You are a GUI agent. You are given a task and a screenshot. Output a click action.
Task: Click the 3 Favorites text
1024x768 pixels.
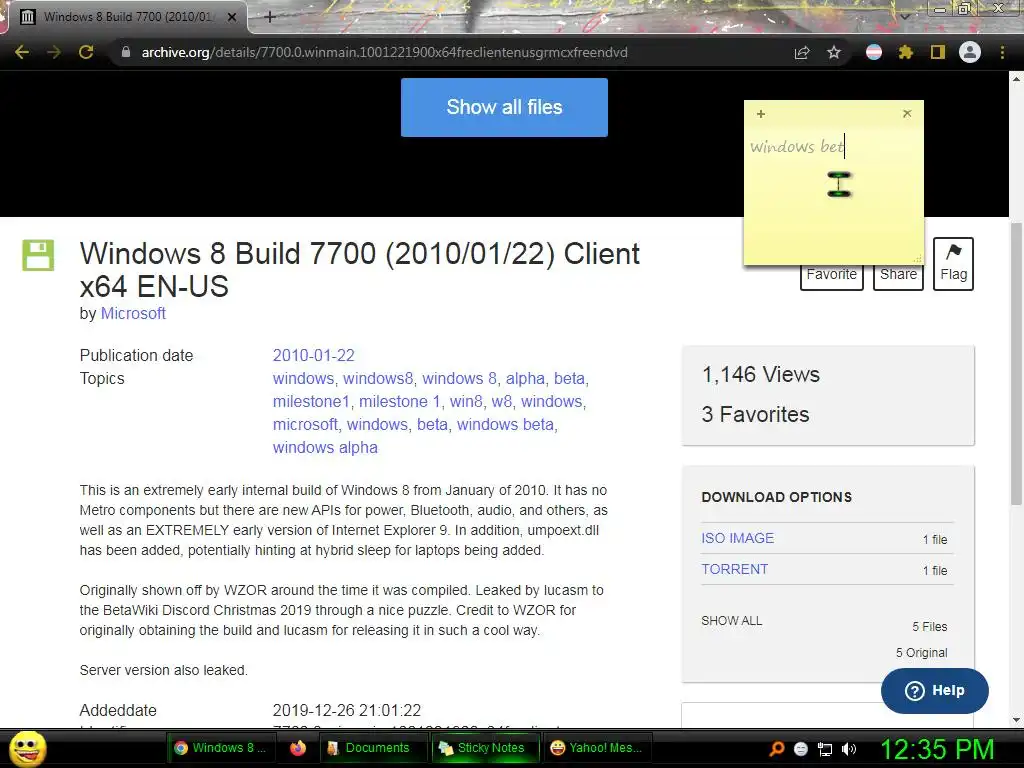pyautogui.click(x=756, y=414)
